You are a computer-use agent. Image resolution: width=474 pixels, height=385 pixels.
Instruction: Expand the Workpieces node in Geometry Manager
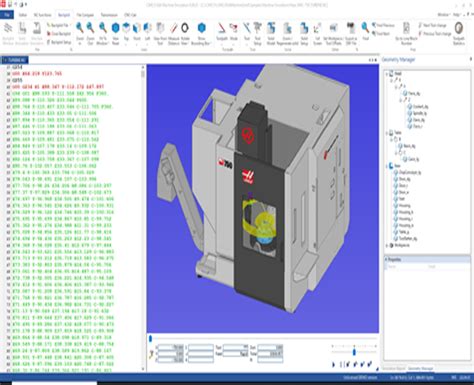387,245
